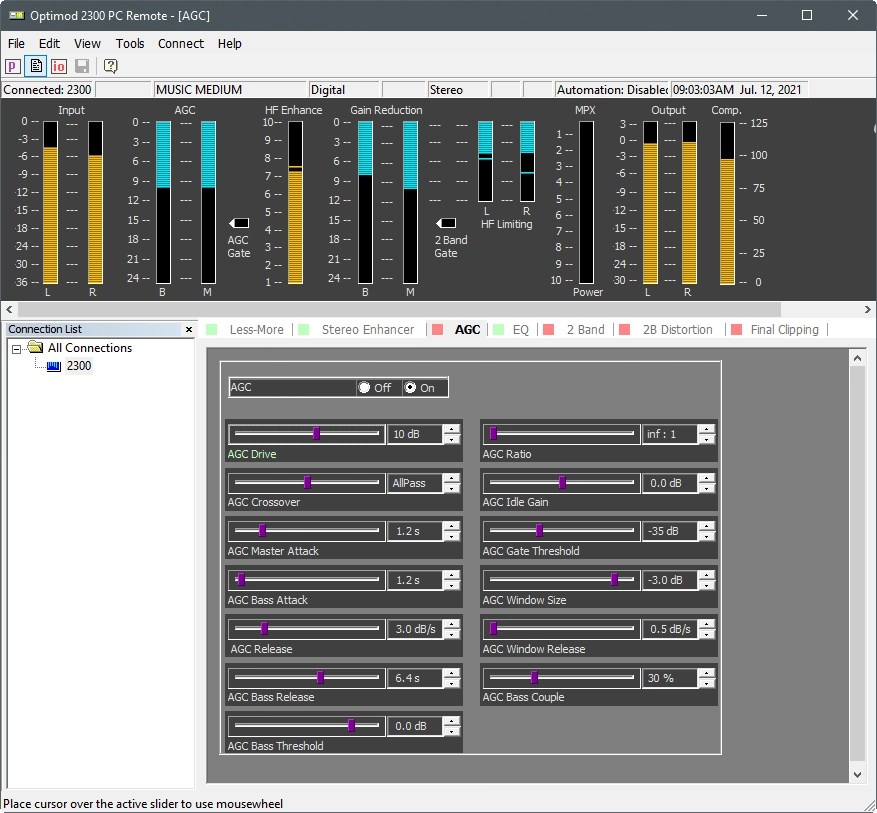Decrease AGC Bass Attack with down arrow

451,585
